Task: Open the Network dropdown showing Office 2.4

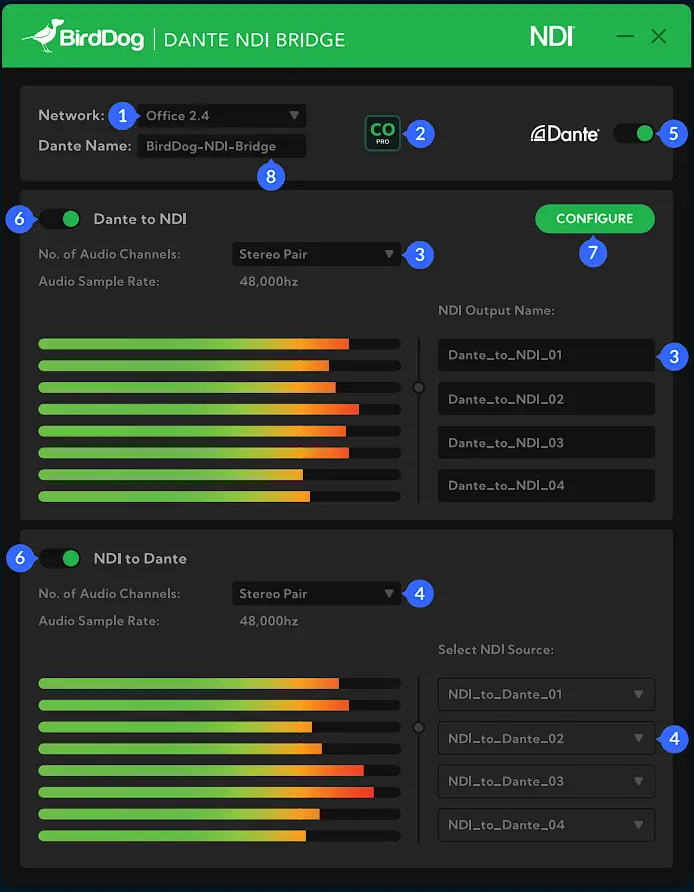Action: (x=222, y=115)
